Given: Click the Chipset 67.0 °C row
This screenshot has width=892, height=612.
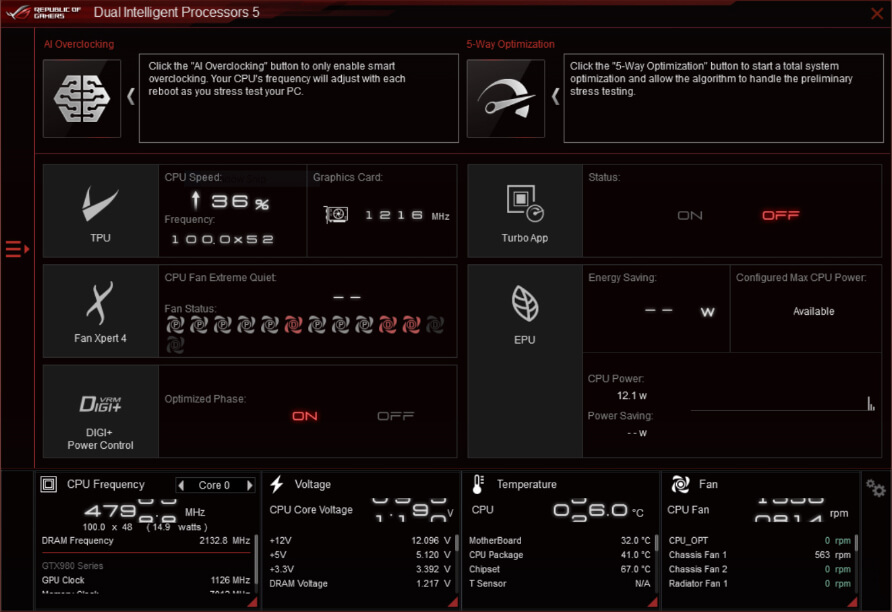Looking at the screenshot, I should point(560,569).
